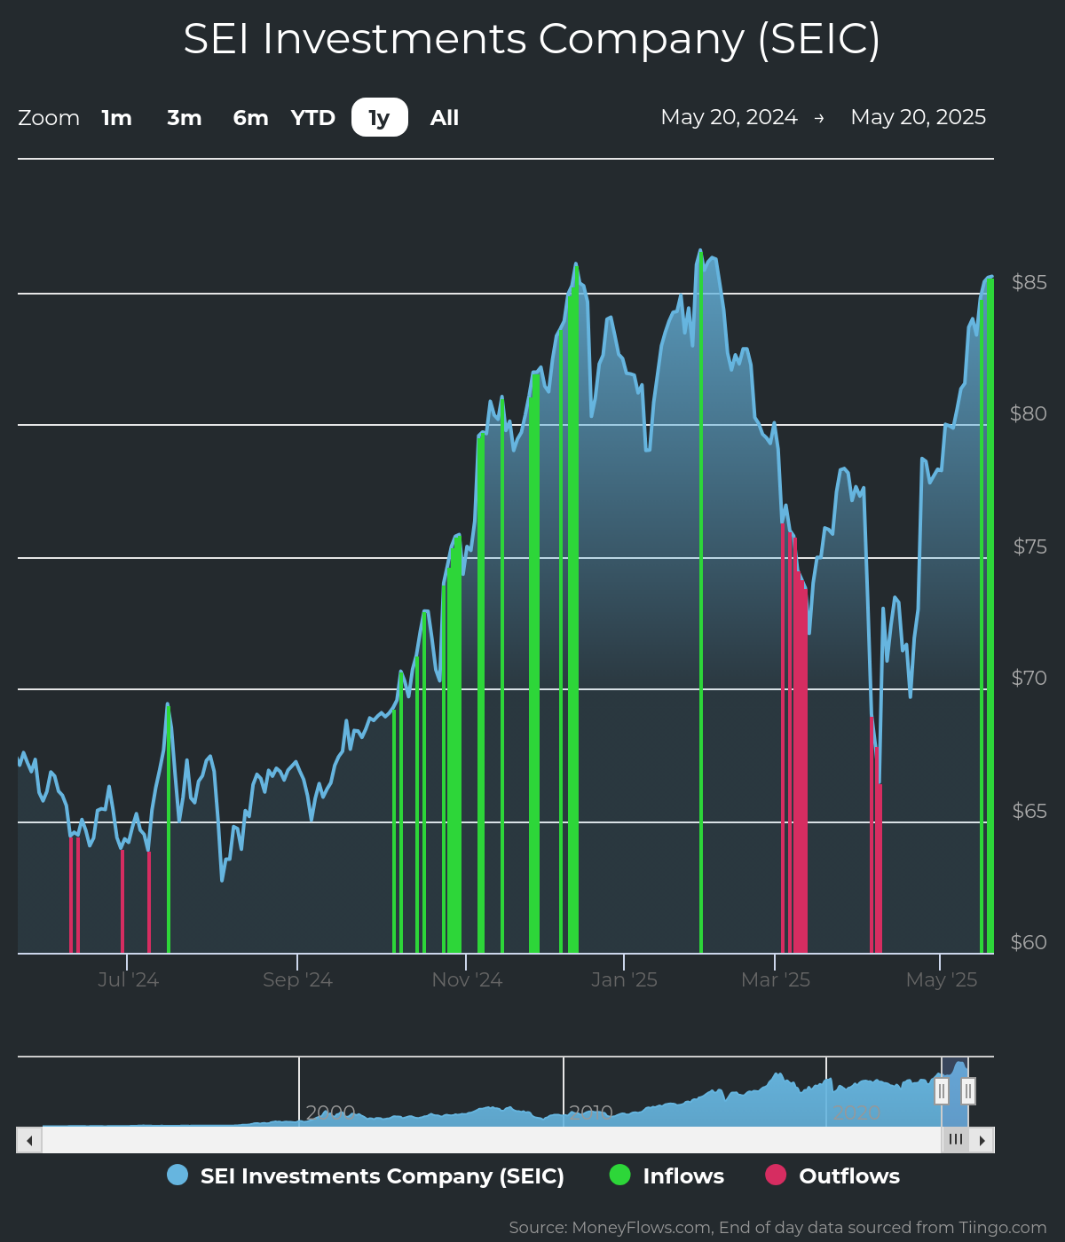
Task: Click the 2010 marker in navigator
Action: [590, 1112]
